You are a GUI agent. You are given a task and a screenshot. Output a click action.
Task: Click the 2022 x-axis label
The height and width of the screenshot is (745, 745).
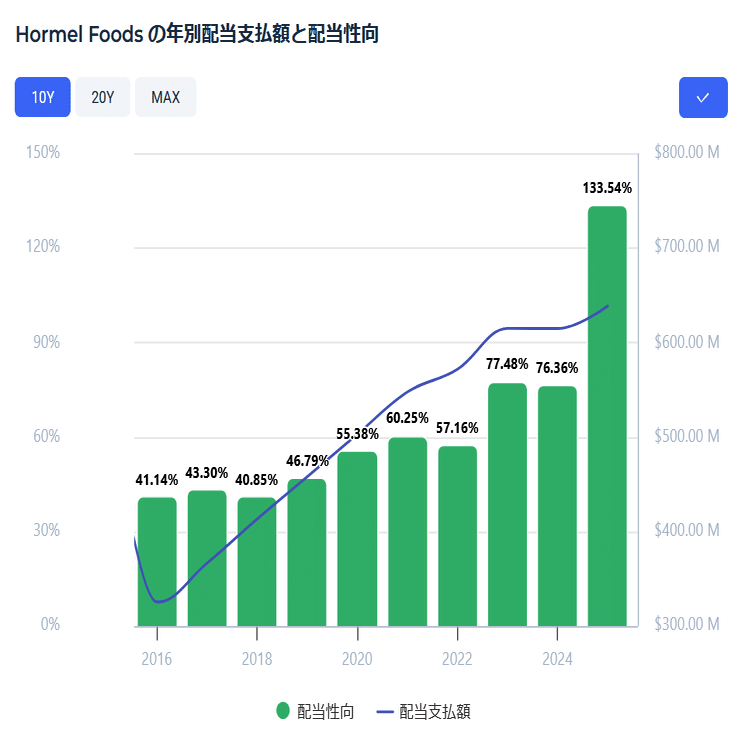(457, 659)
